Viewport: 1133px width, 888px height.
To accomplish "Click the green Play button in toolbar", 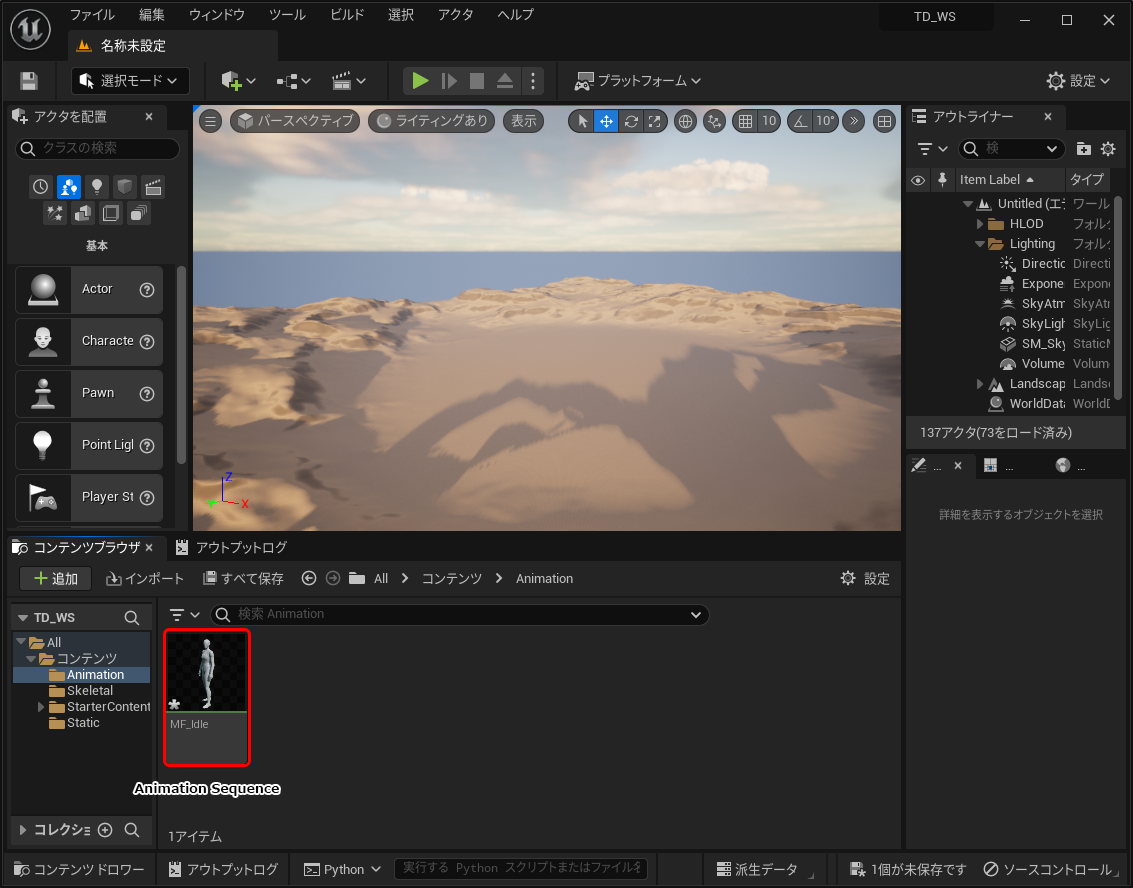I will point(420,81).
